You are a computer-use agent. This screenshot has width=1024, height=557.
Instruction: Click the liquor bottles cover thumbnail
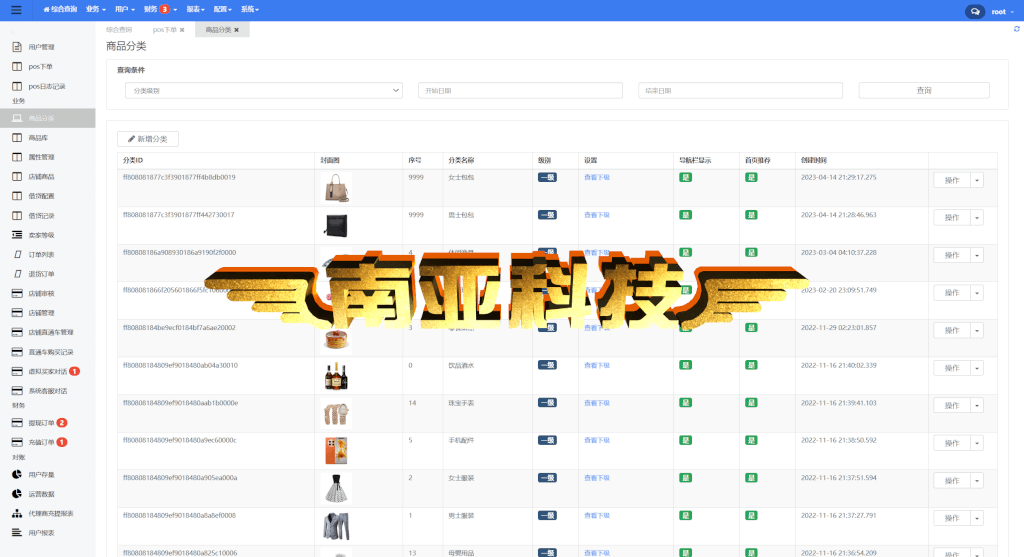336,376
